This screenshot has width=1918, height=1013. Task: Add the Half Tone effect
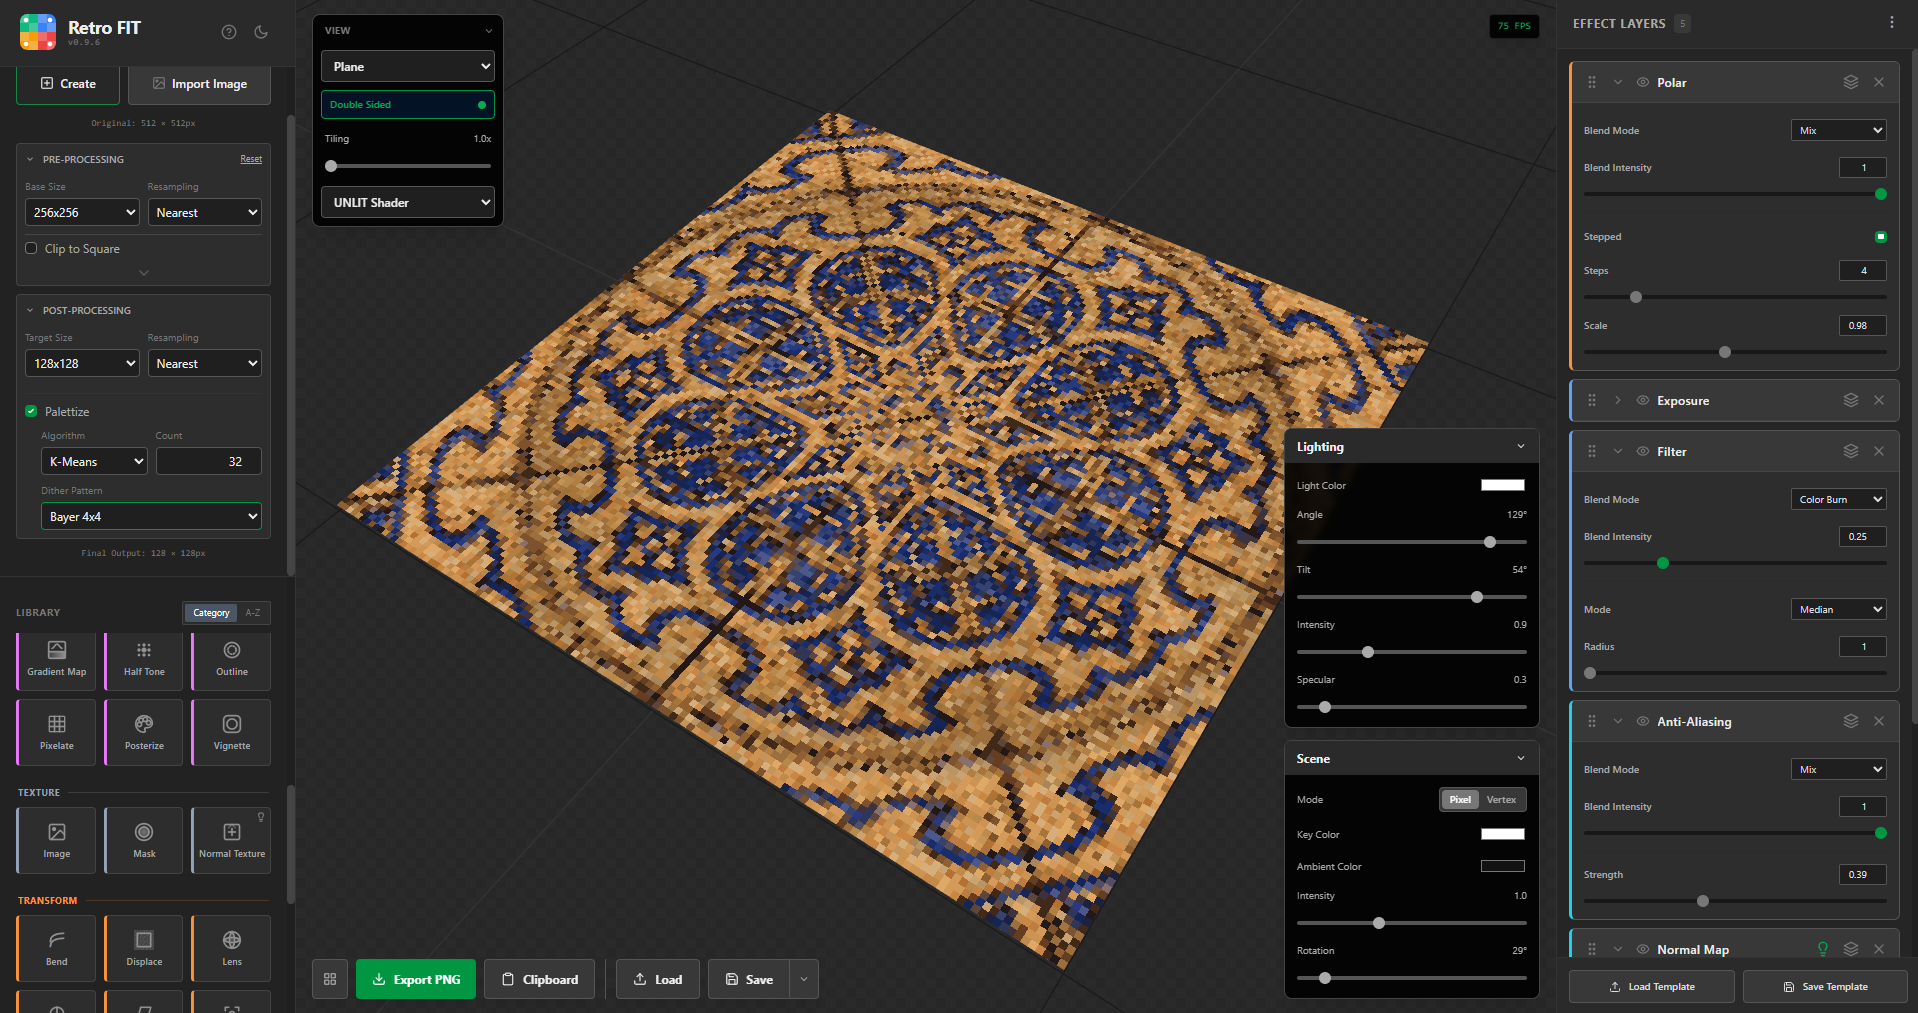pyautogui.click(x=144, y=660)
